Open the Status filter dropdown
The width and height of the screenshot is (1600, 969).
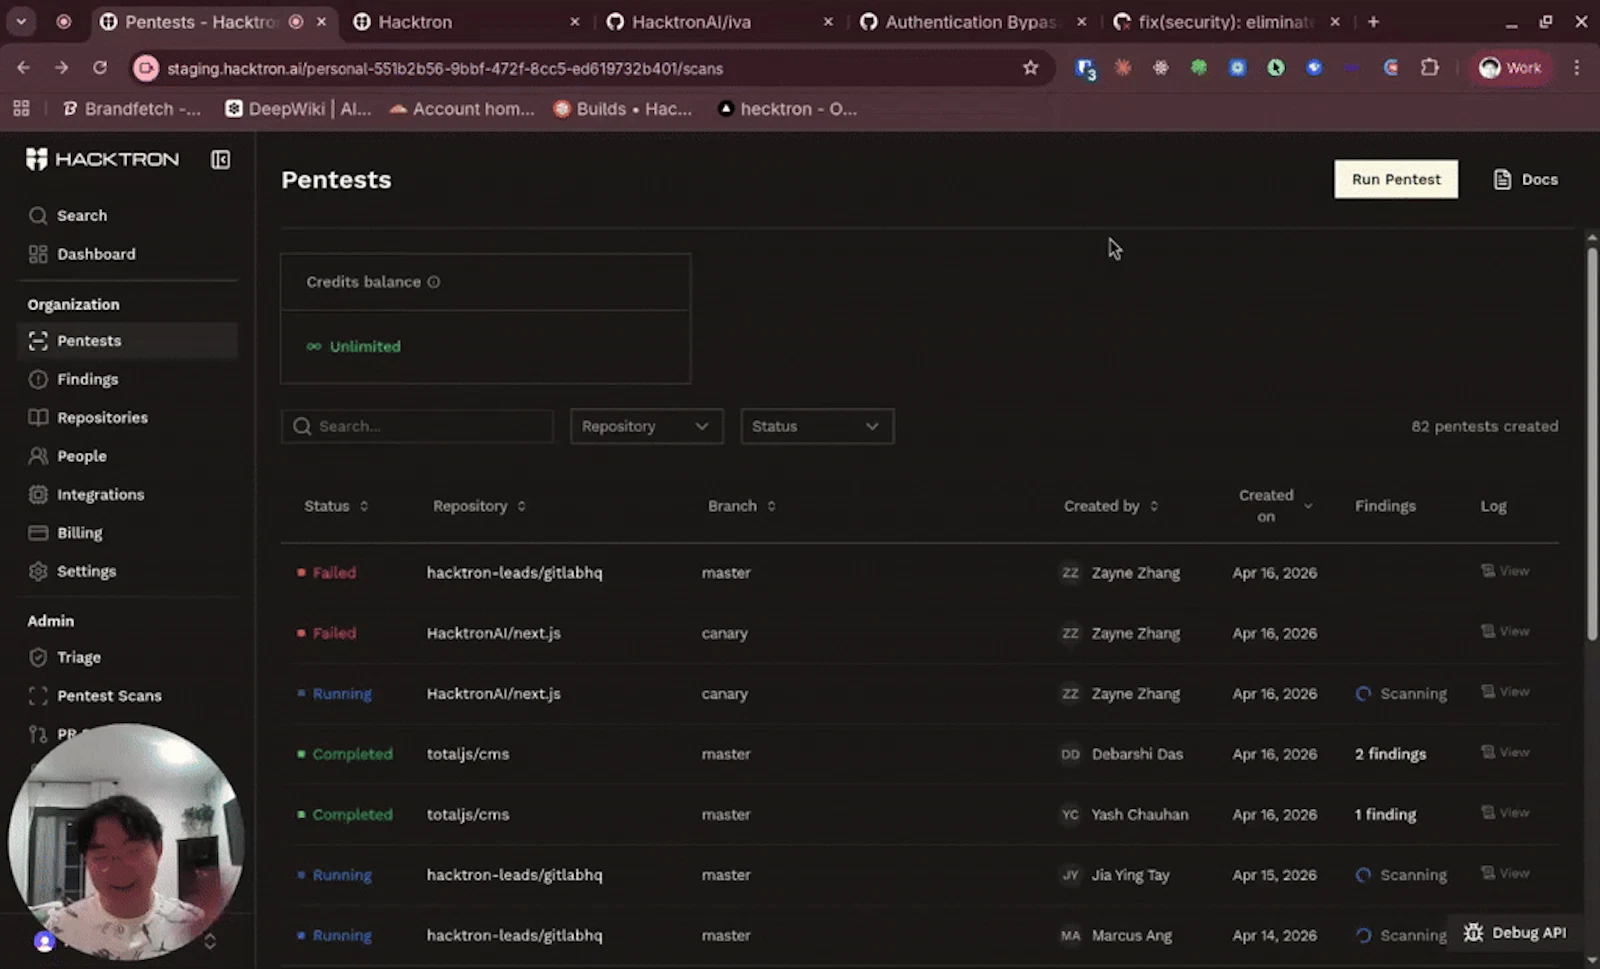click(816, 426)
